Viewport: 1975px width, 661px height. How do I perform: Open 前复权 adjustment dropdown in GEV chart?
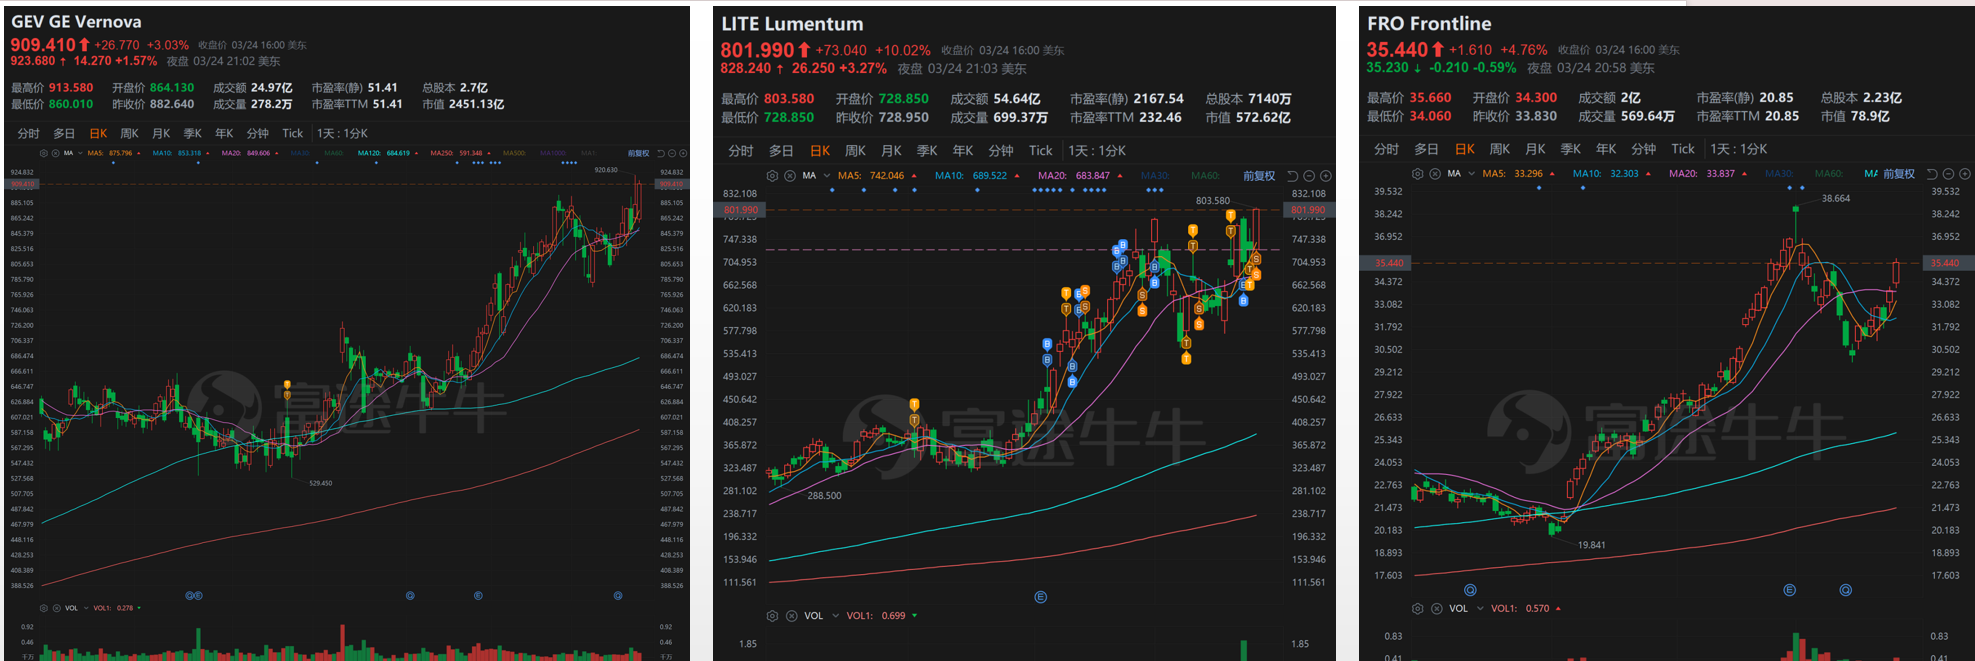[x=638, y=153]
